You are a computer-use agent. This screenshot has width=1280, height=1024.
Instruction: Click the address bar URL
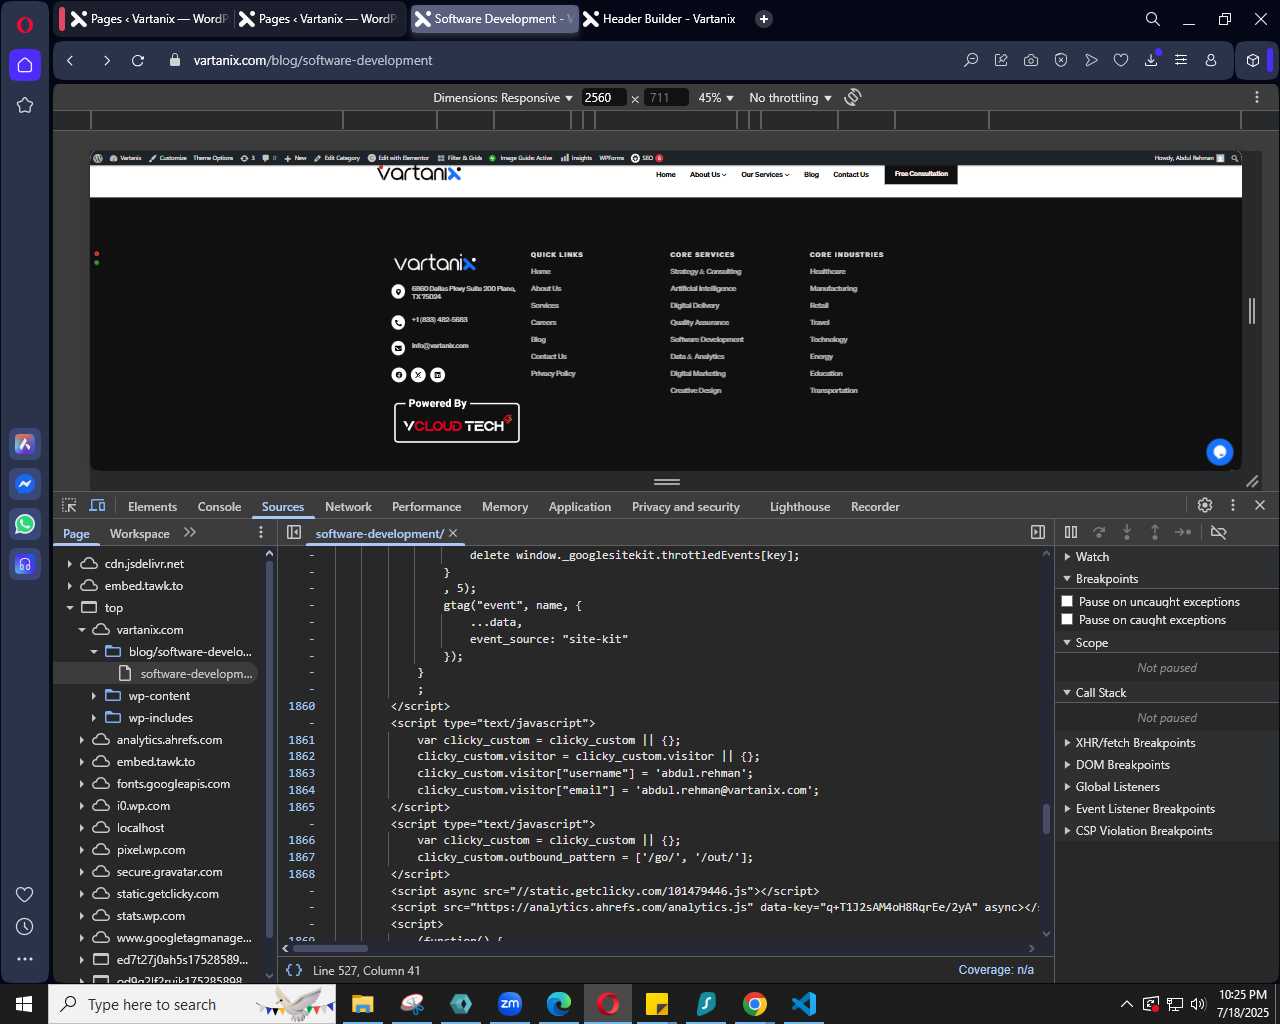click(313, 60)
